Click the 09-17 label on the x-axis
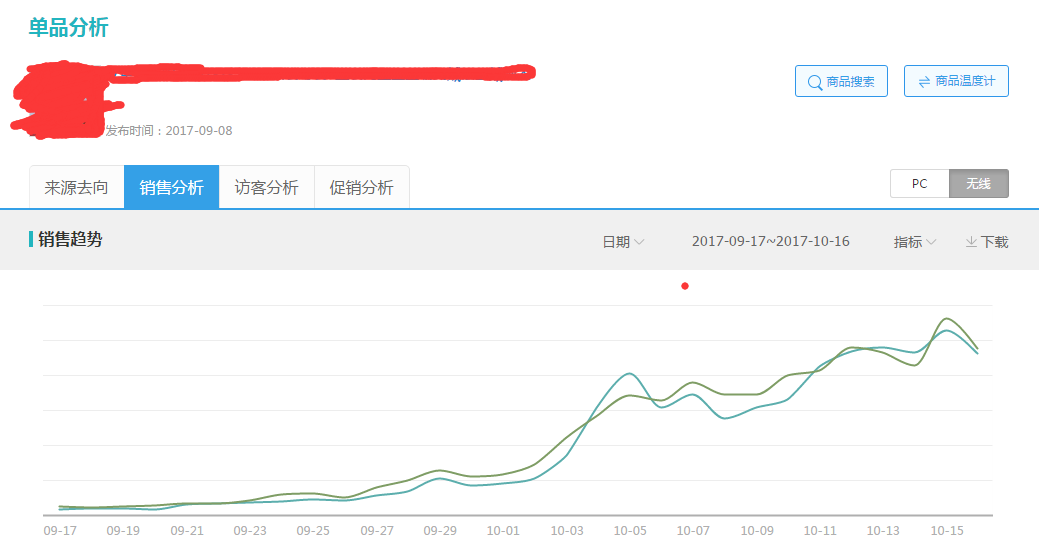Image resolution: width=1039 pixels, height=550 pixels. click(x=60, y=531)
